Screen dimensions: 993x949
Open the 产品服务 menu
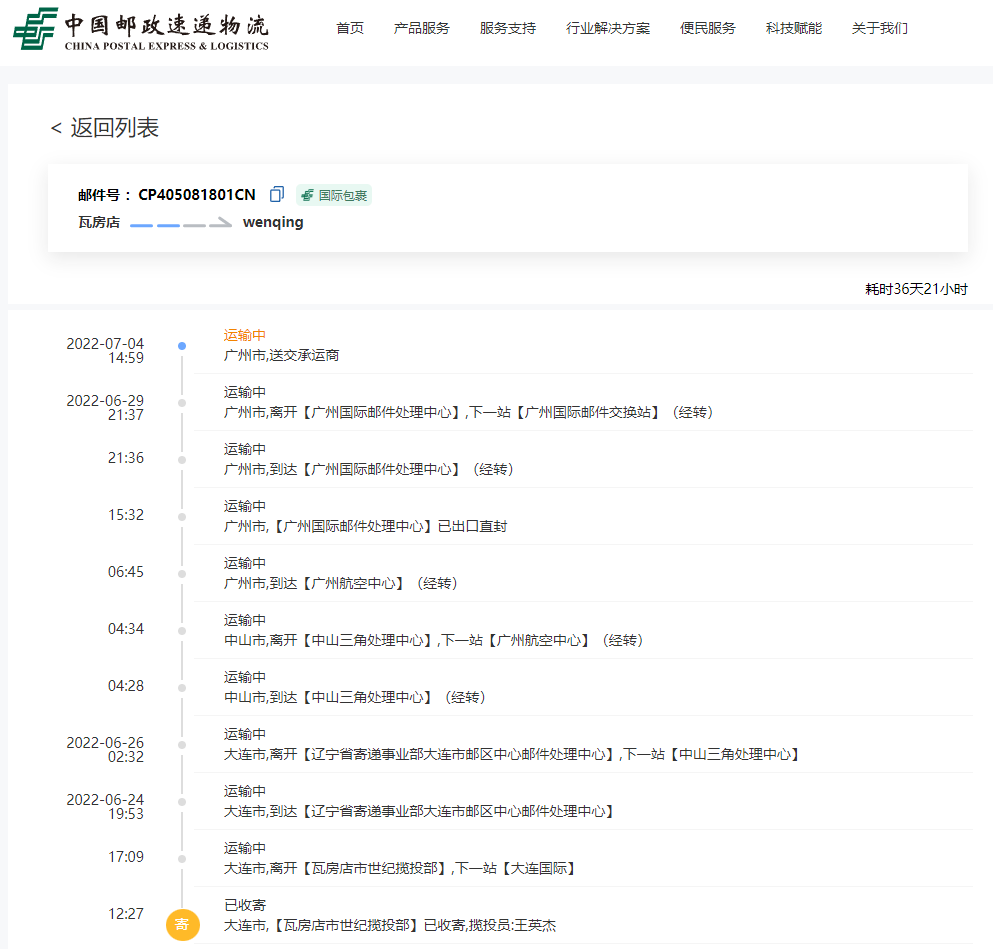tap(421, 28)
